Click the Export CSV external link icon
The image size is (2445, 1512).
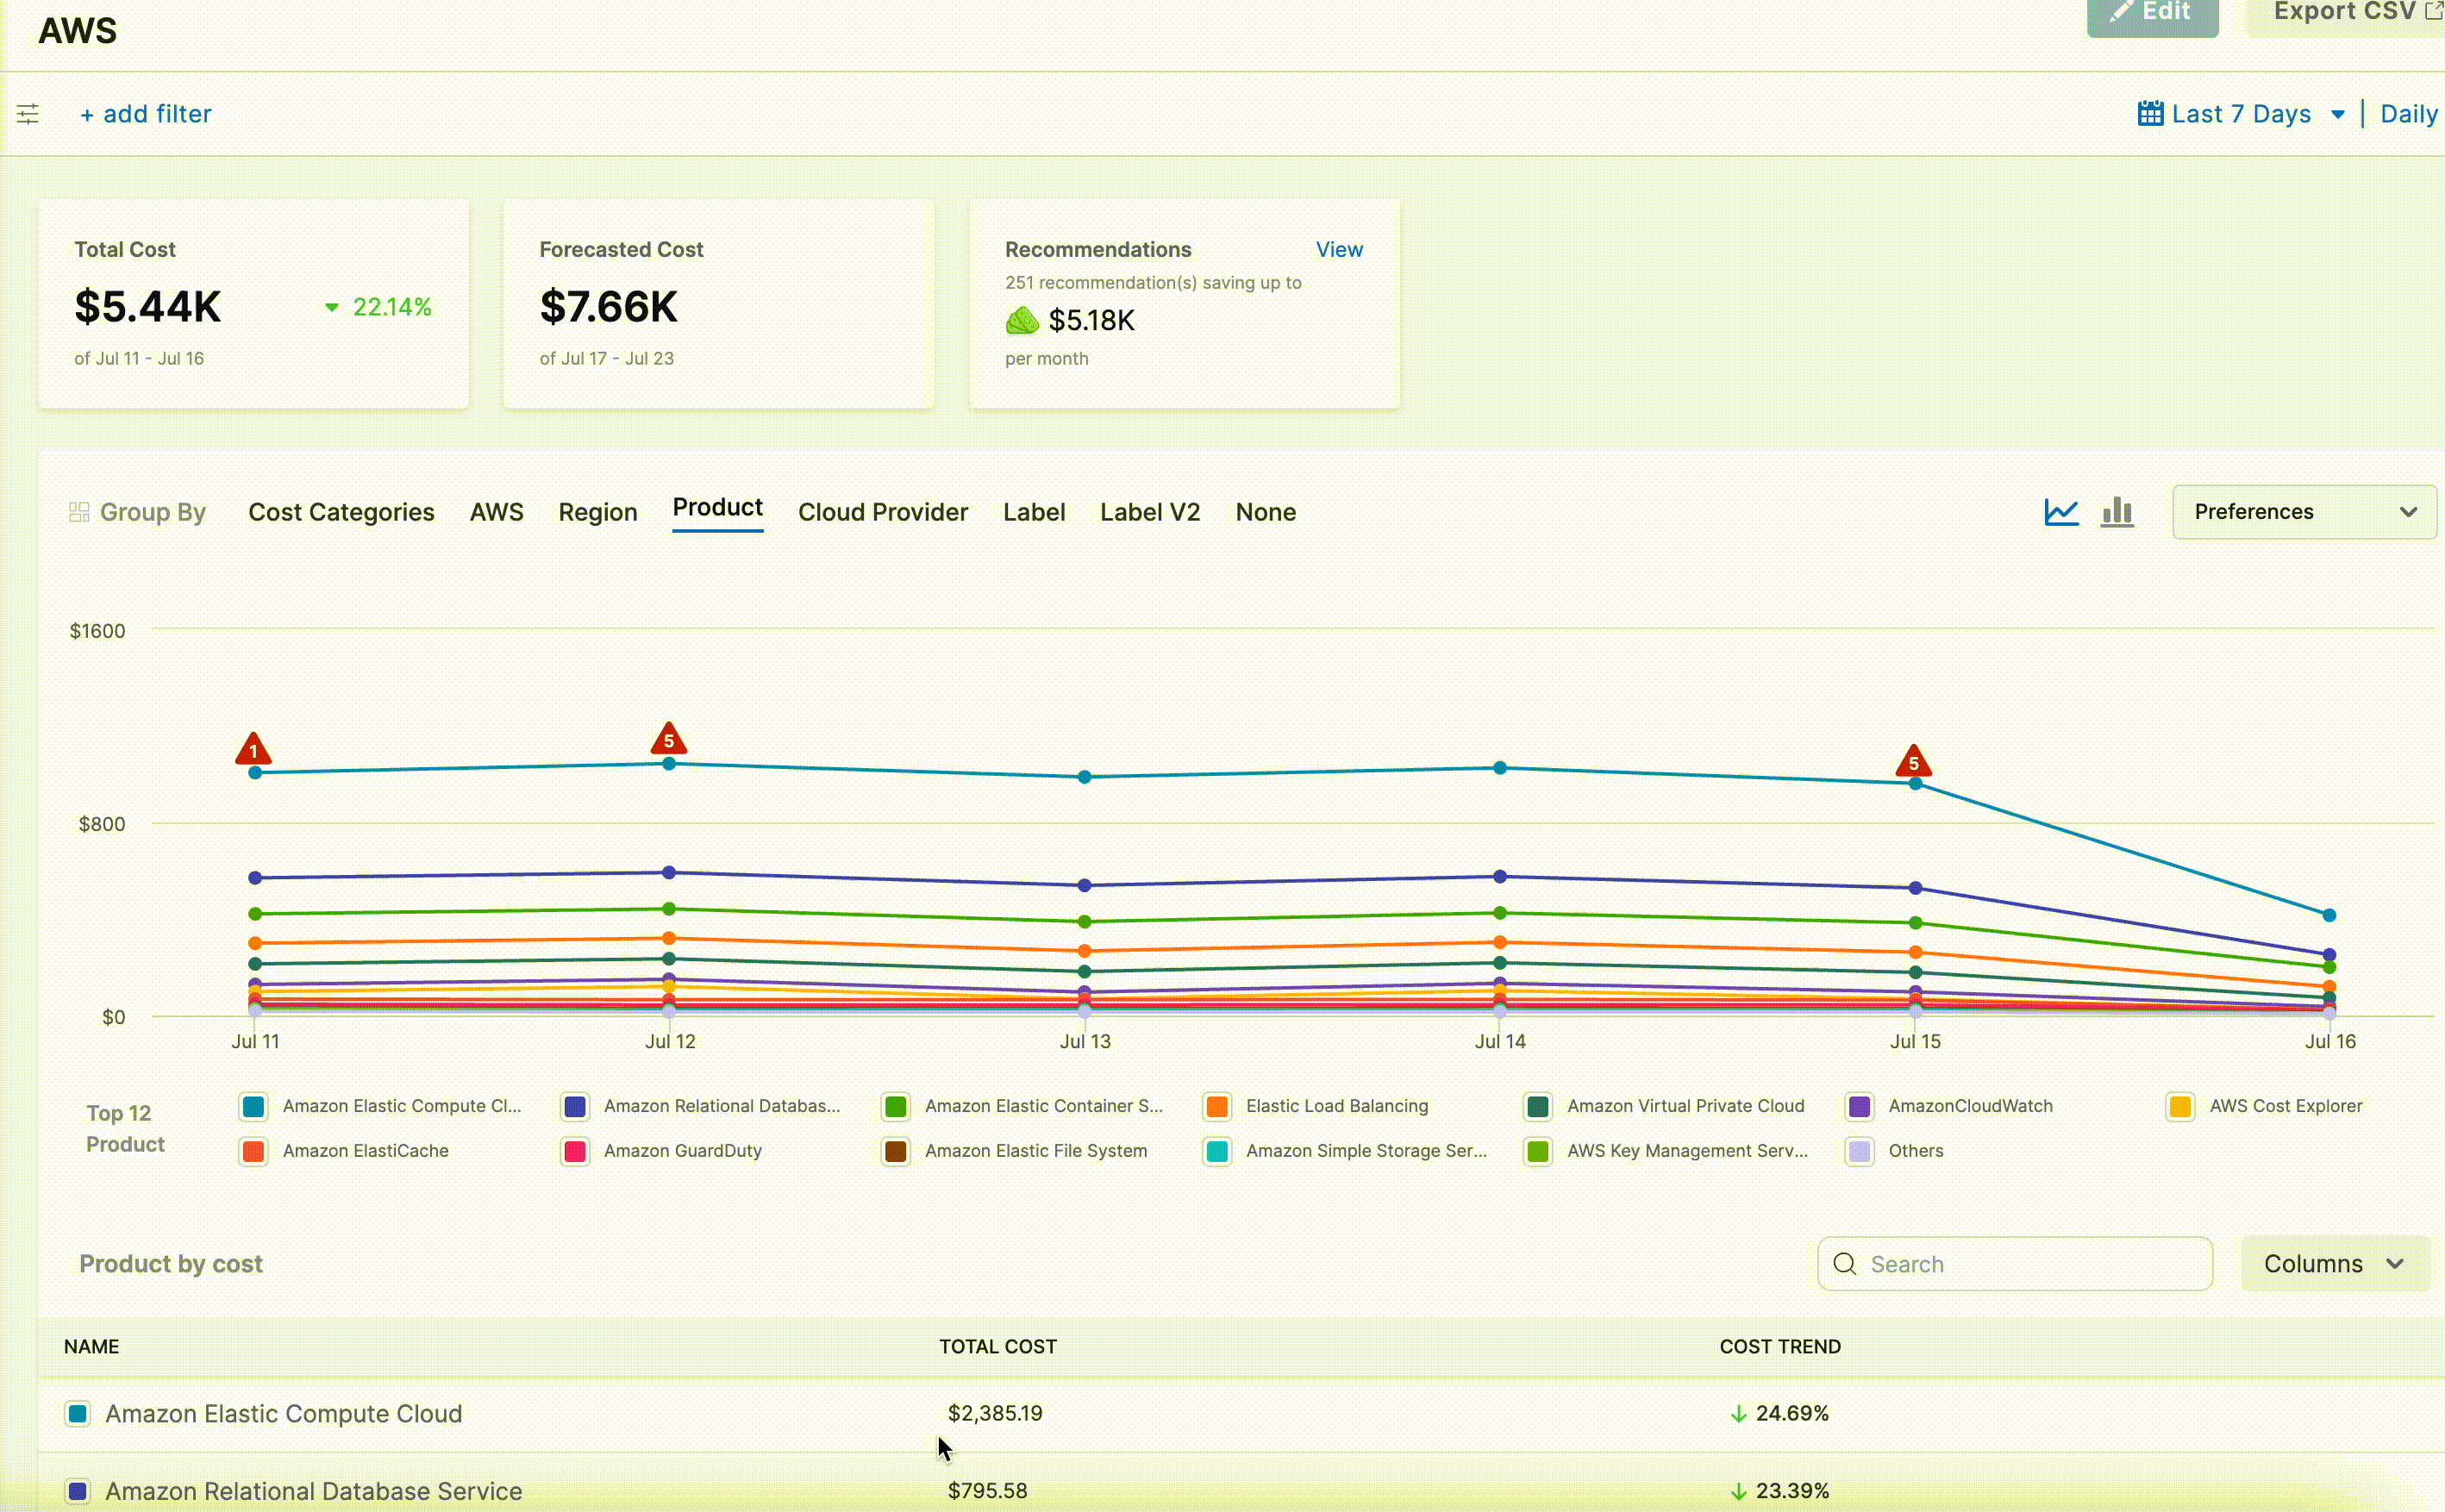click(x=2433, y=11)
